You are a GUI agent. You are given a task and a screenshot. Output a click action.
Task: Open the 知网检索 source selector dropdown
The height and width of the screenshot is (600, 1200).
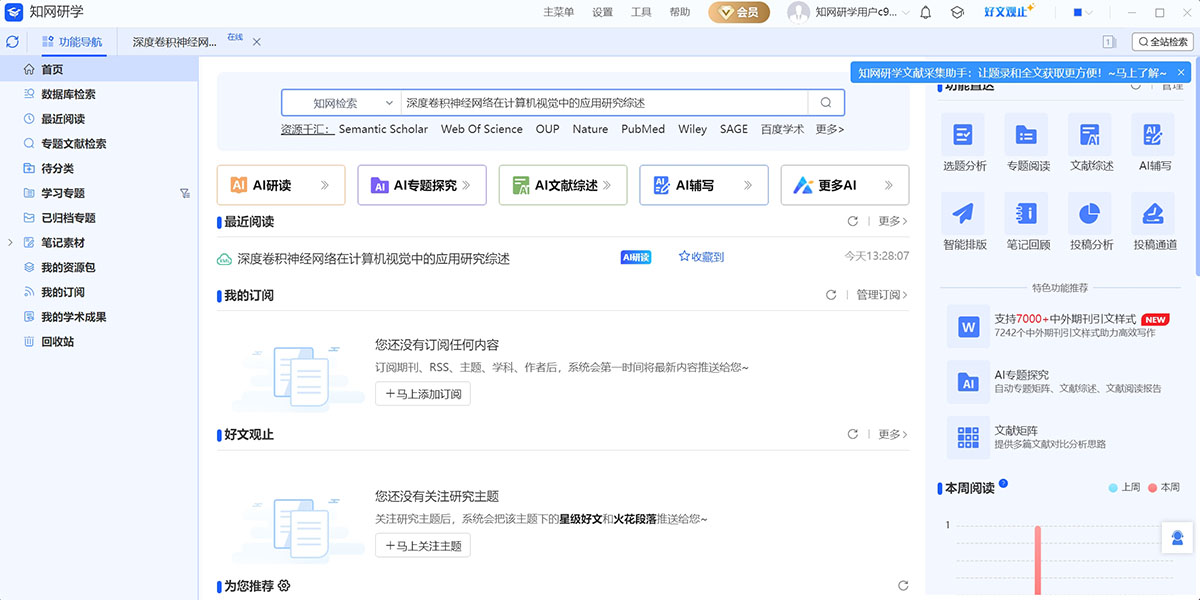341,102
